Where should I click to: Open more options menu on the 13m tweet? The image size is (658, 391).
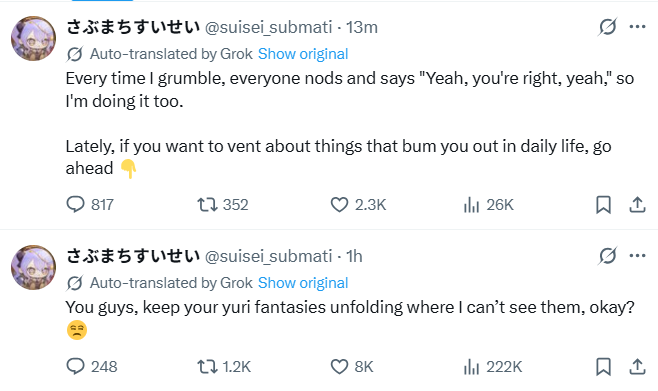pos(637,27)
